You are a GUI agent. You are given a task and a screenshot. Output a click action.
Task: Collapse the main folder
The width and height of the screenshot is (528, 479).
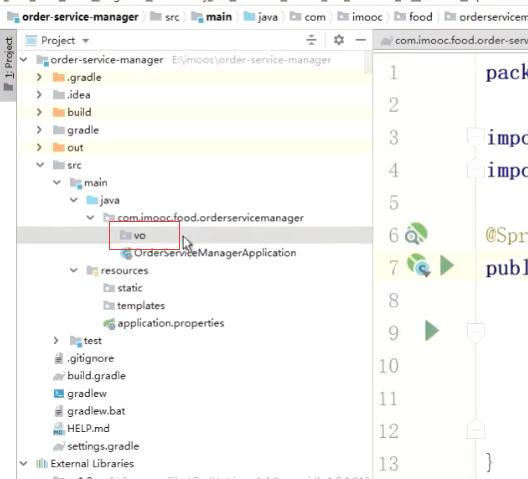[x=57, y=183]
